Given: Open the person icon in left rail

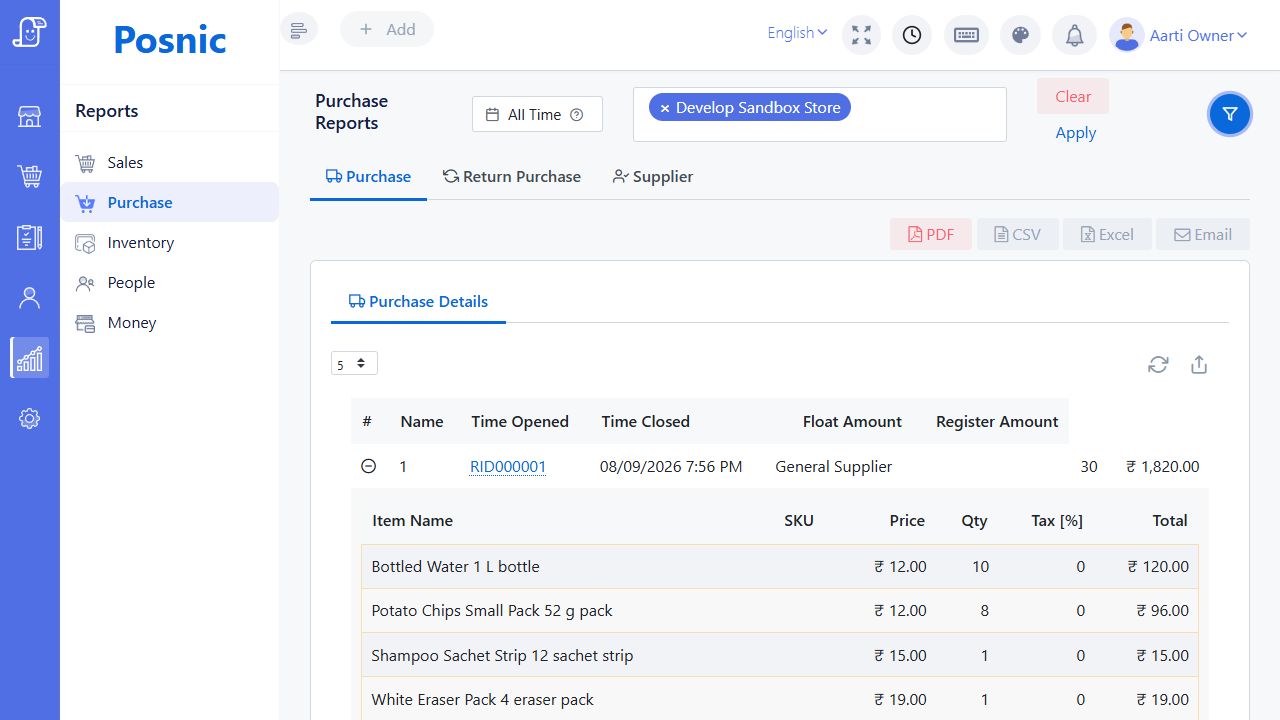Looking at the screenshot, I should tap(29, 297).
